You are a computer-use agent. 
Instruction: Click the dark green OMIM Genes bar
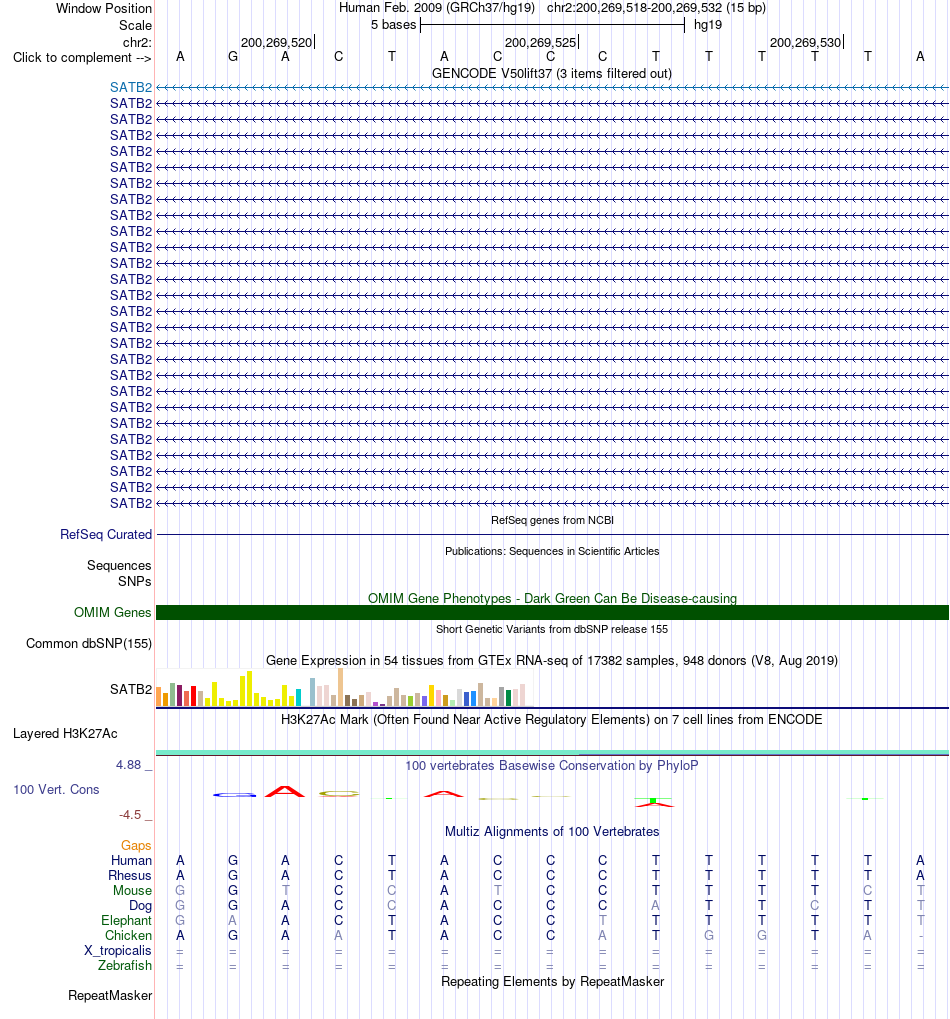coord(552,612)
